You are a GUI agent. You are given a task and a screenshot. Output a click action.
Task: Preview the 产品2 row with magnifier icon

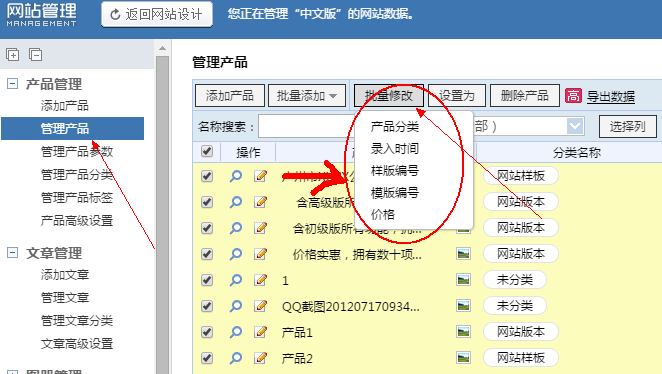[236, 358]
